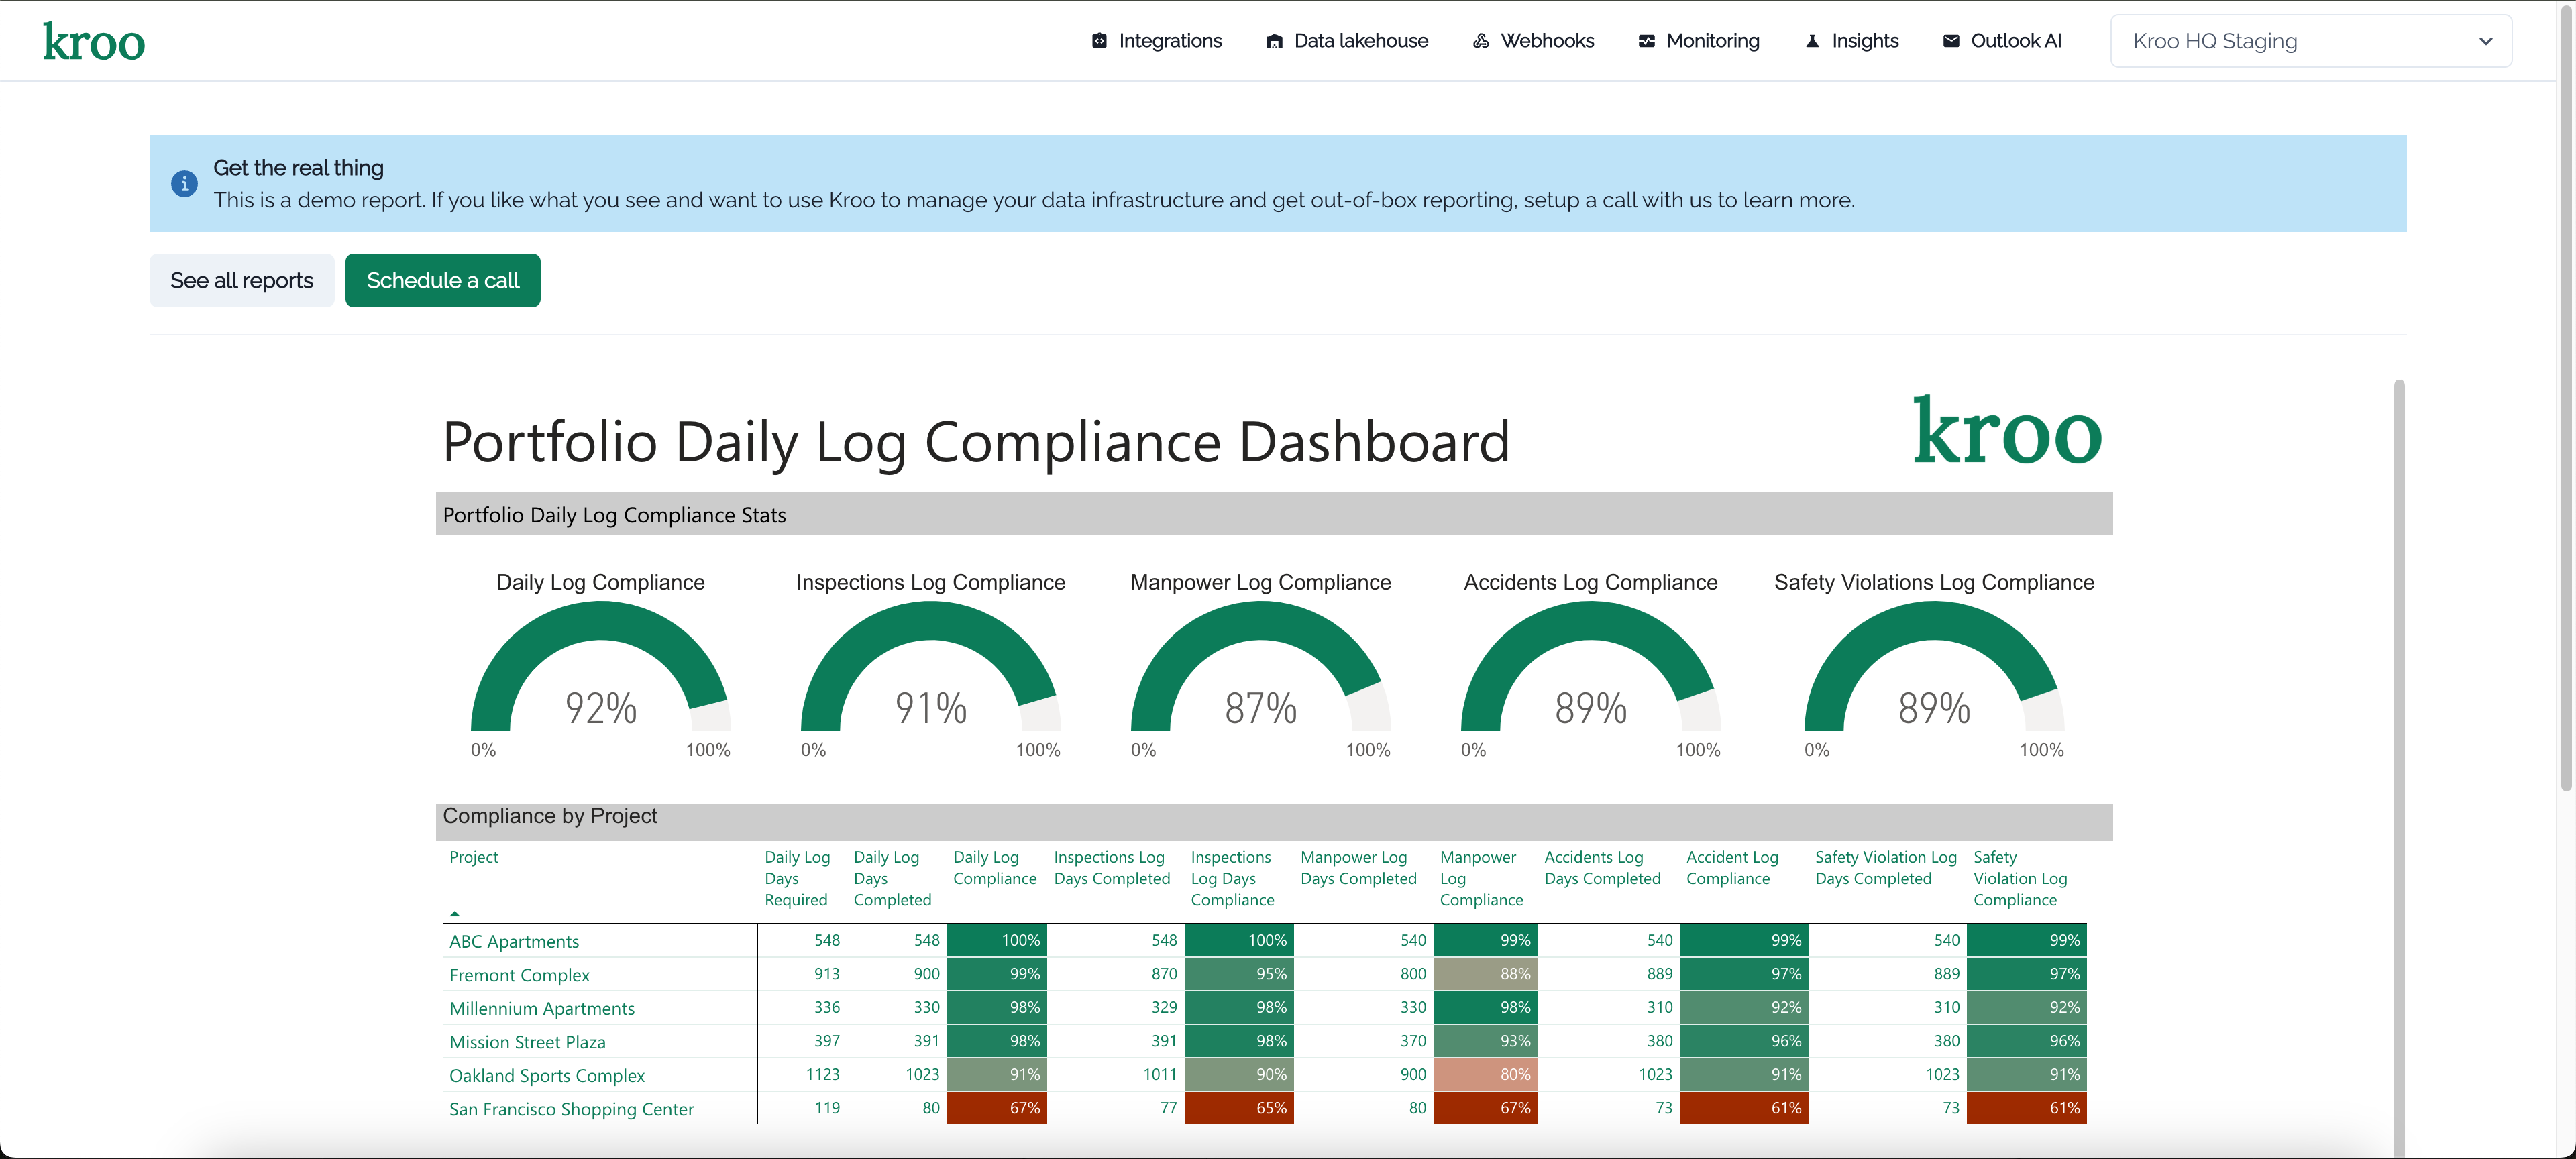Click the See all reports button
The width and height of the screenshot is (2576, 1159).
click(241, 280)
